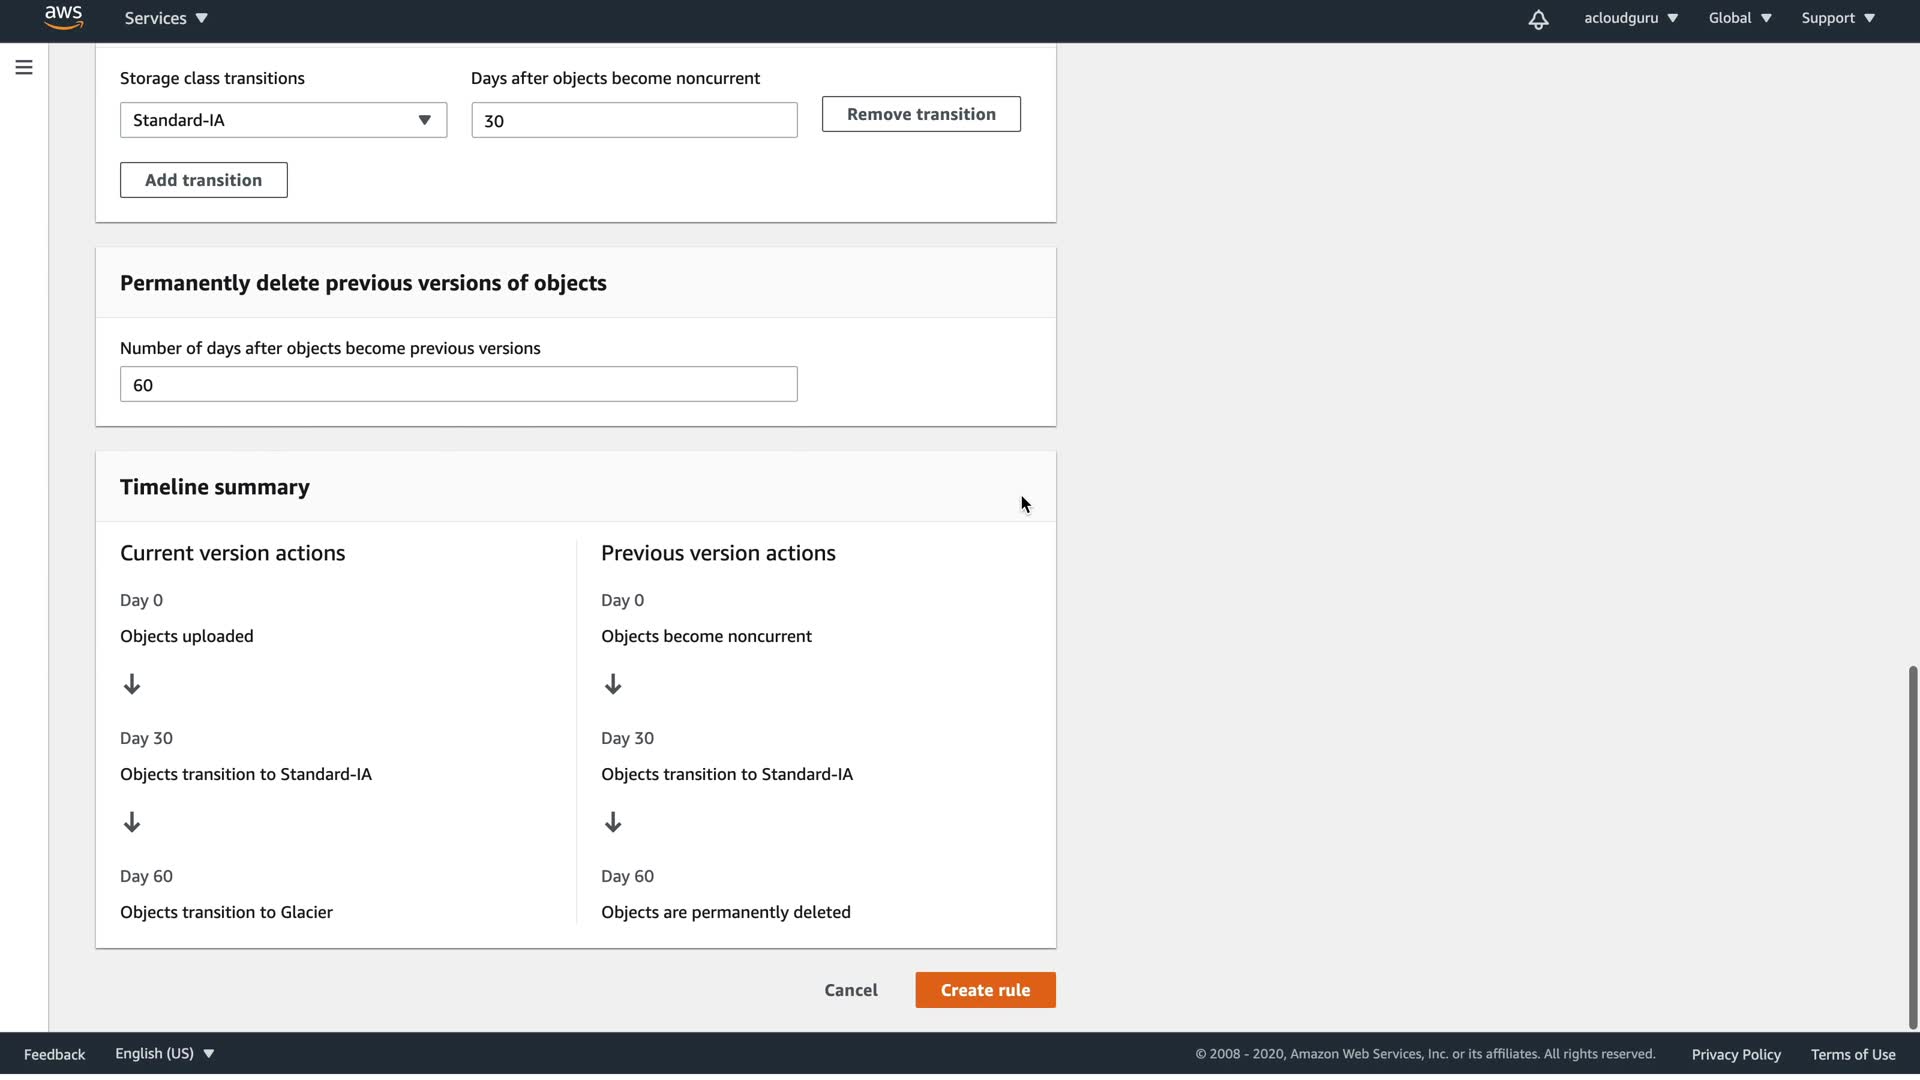
Task: Expand the Services menu
Action: point(166,18)
